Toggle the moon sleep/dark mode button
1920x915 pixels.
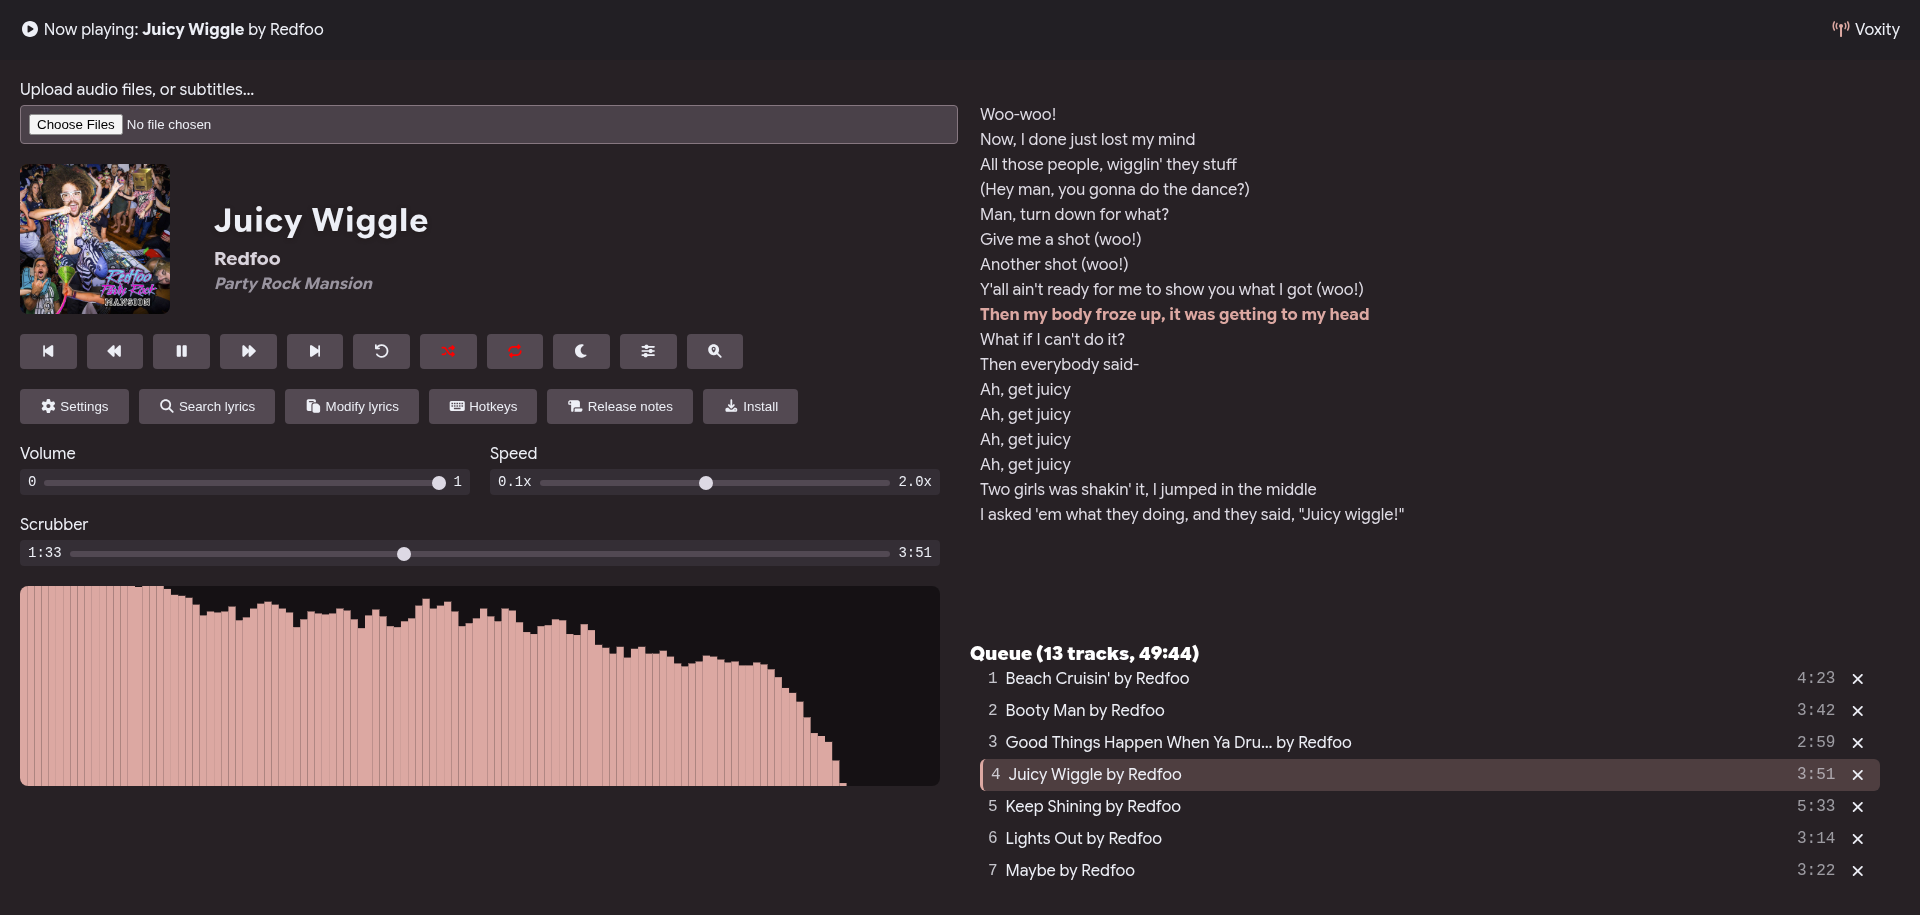coord(581,351)
